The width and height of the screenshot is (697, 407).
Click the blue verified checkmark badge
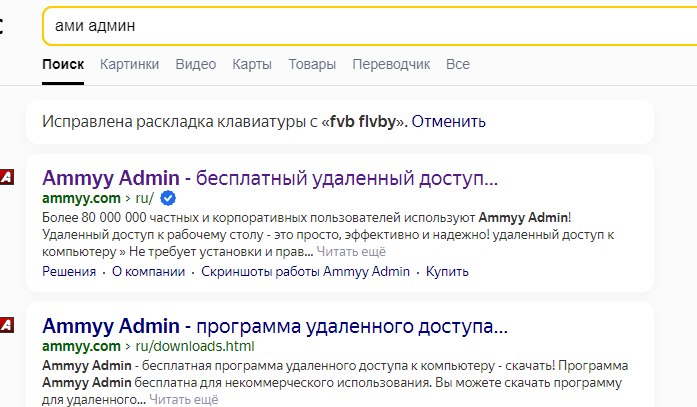pyautogui.click(x=168, y=198)
